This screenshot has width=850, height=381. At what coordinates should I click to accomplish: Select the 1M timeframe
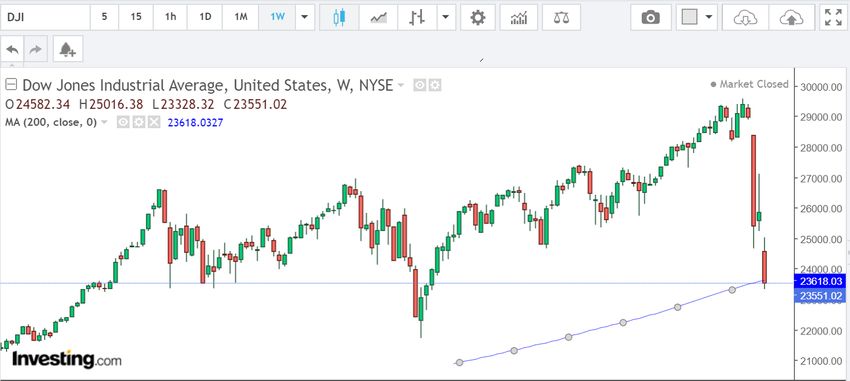(241, 17)
